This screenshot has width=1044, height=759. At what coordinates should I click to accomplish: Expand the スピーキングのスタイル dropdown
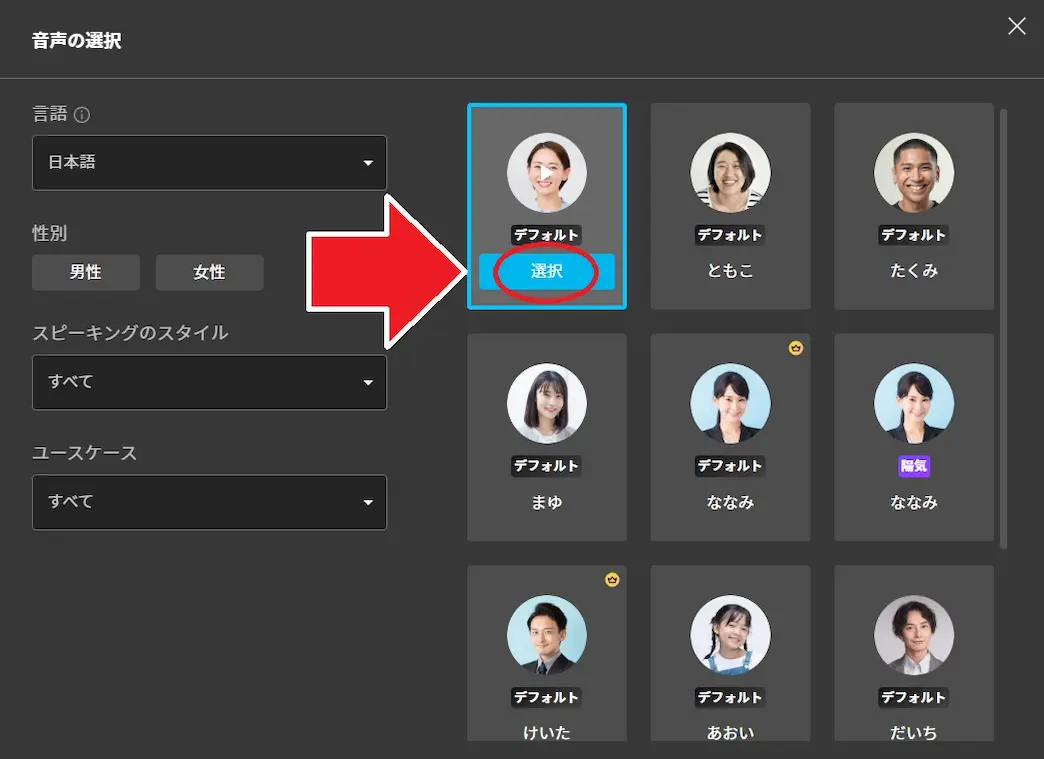pos(209,382)
